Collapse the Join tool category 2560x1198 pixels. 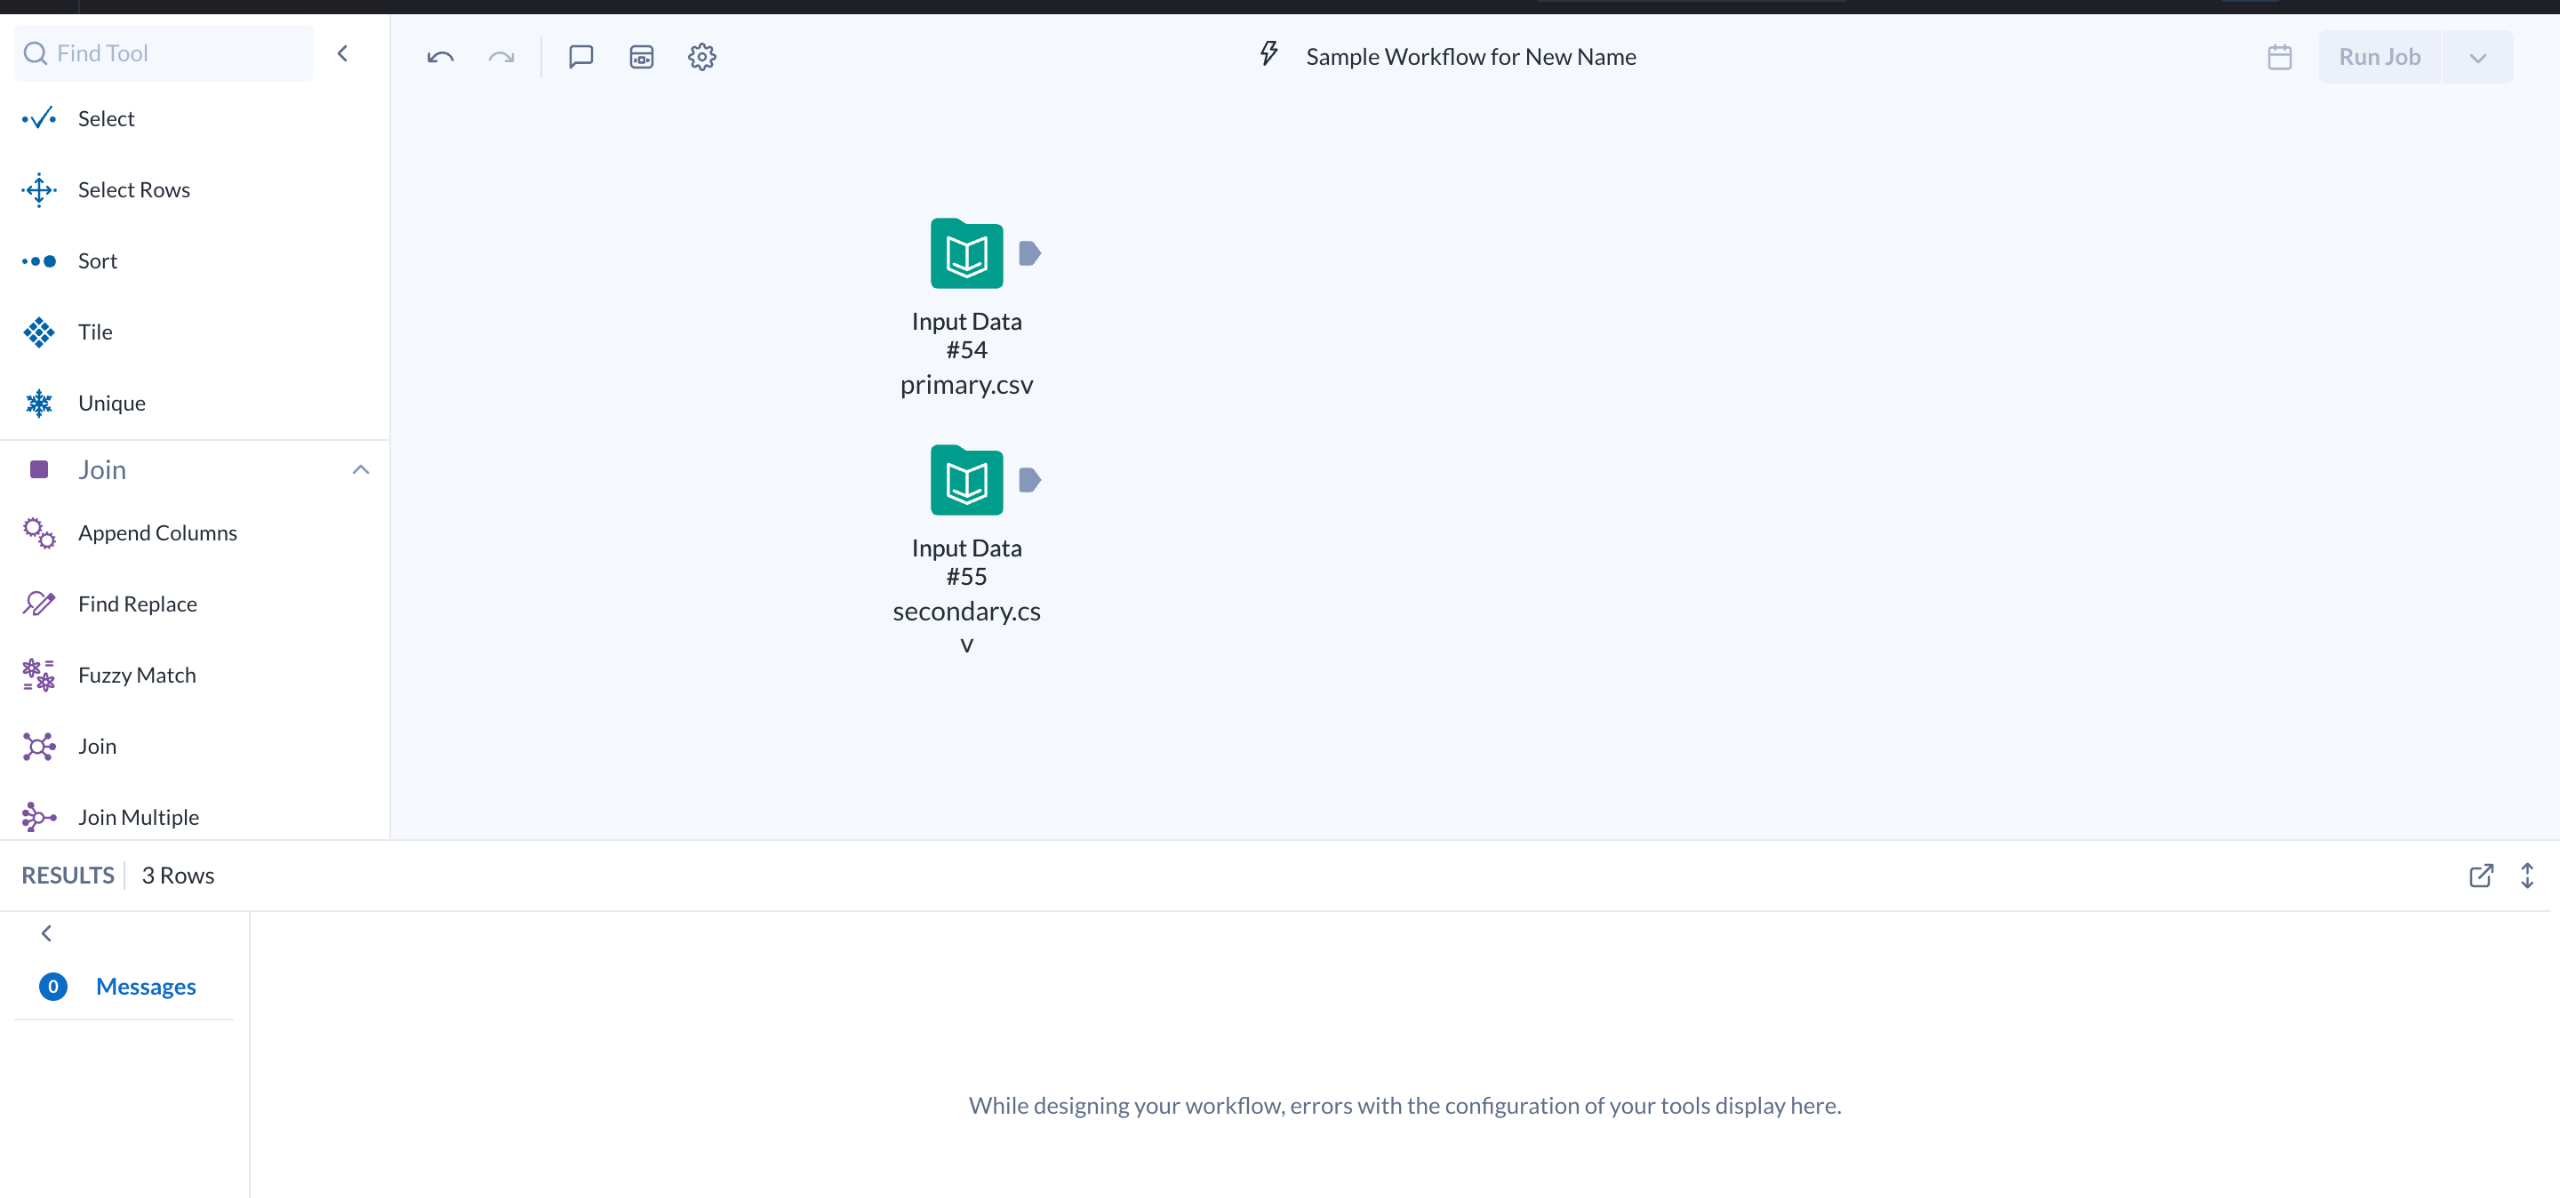tap(361, 470)
